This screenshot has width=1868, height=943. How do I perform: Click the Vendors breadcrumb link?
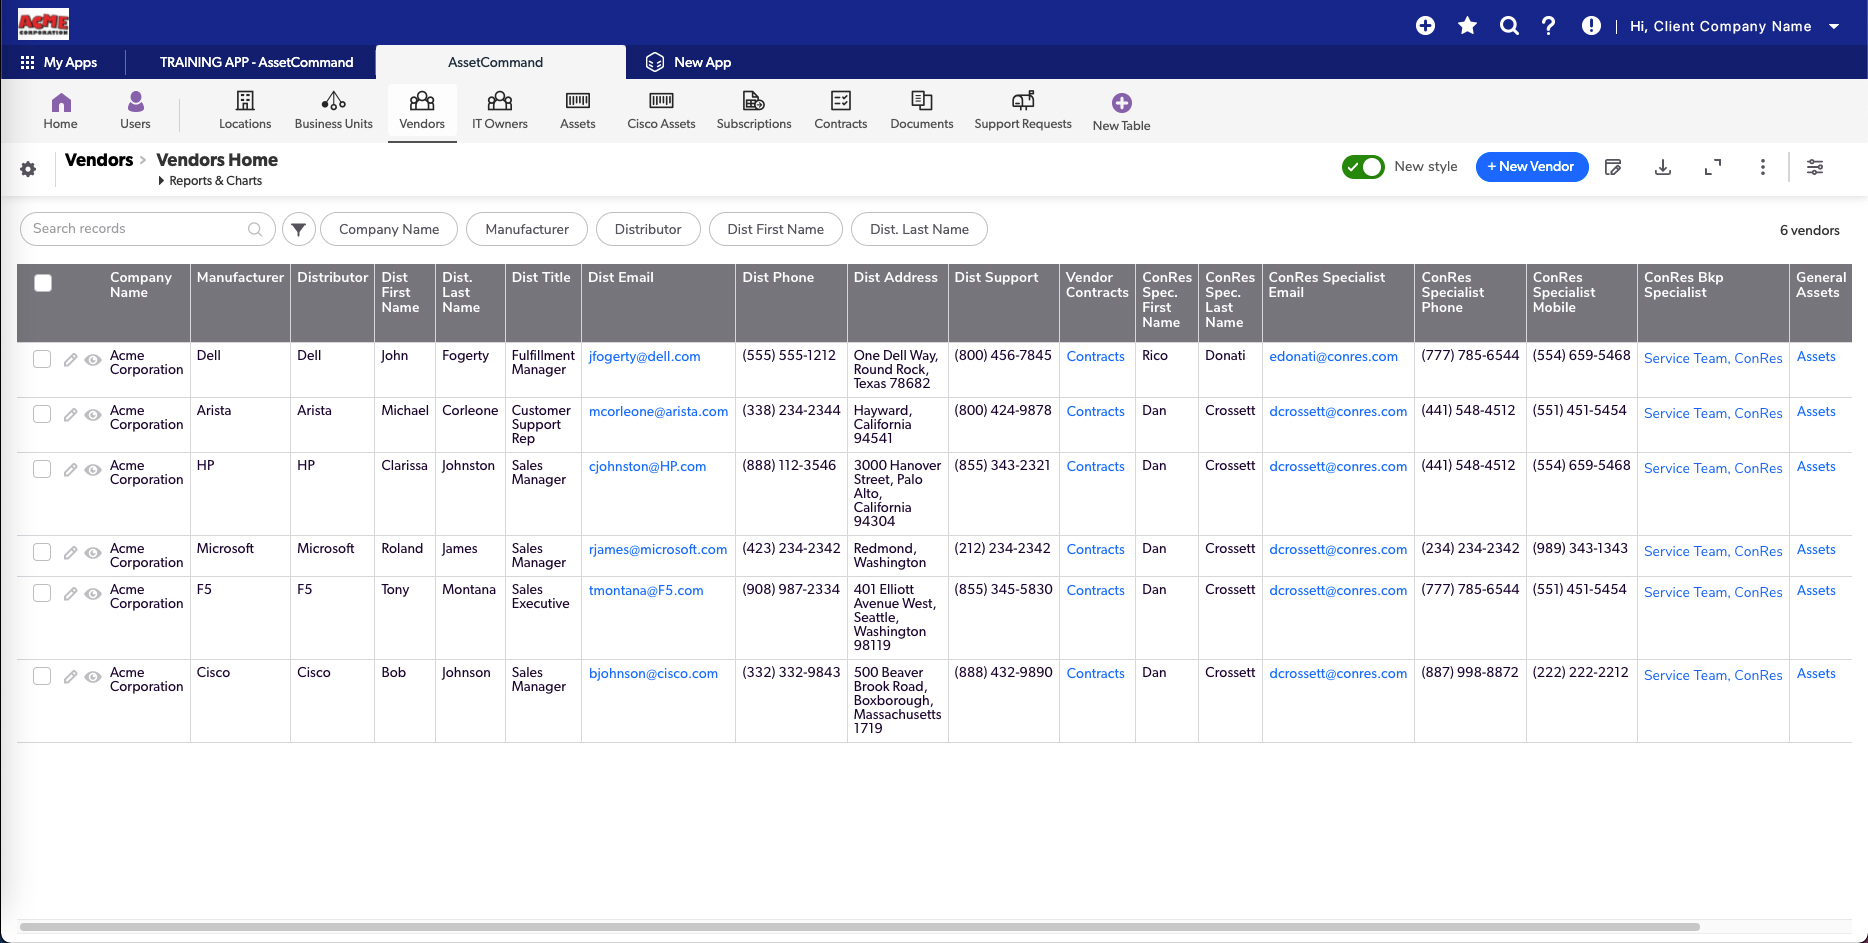(x=99, y=160)
